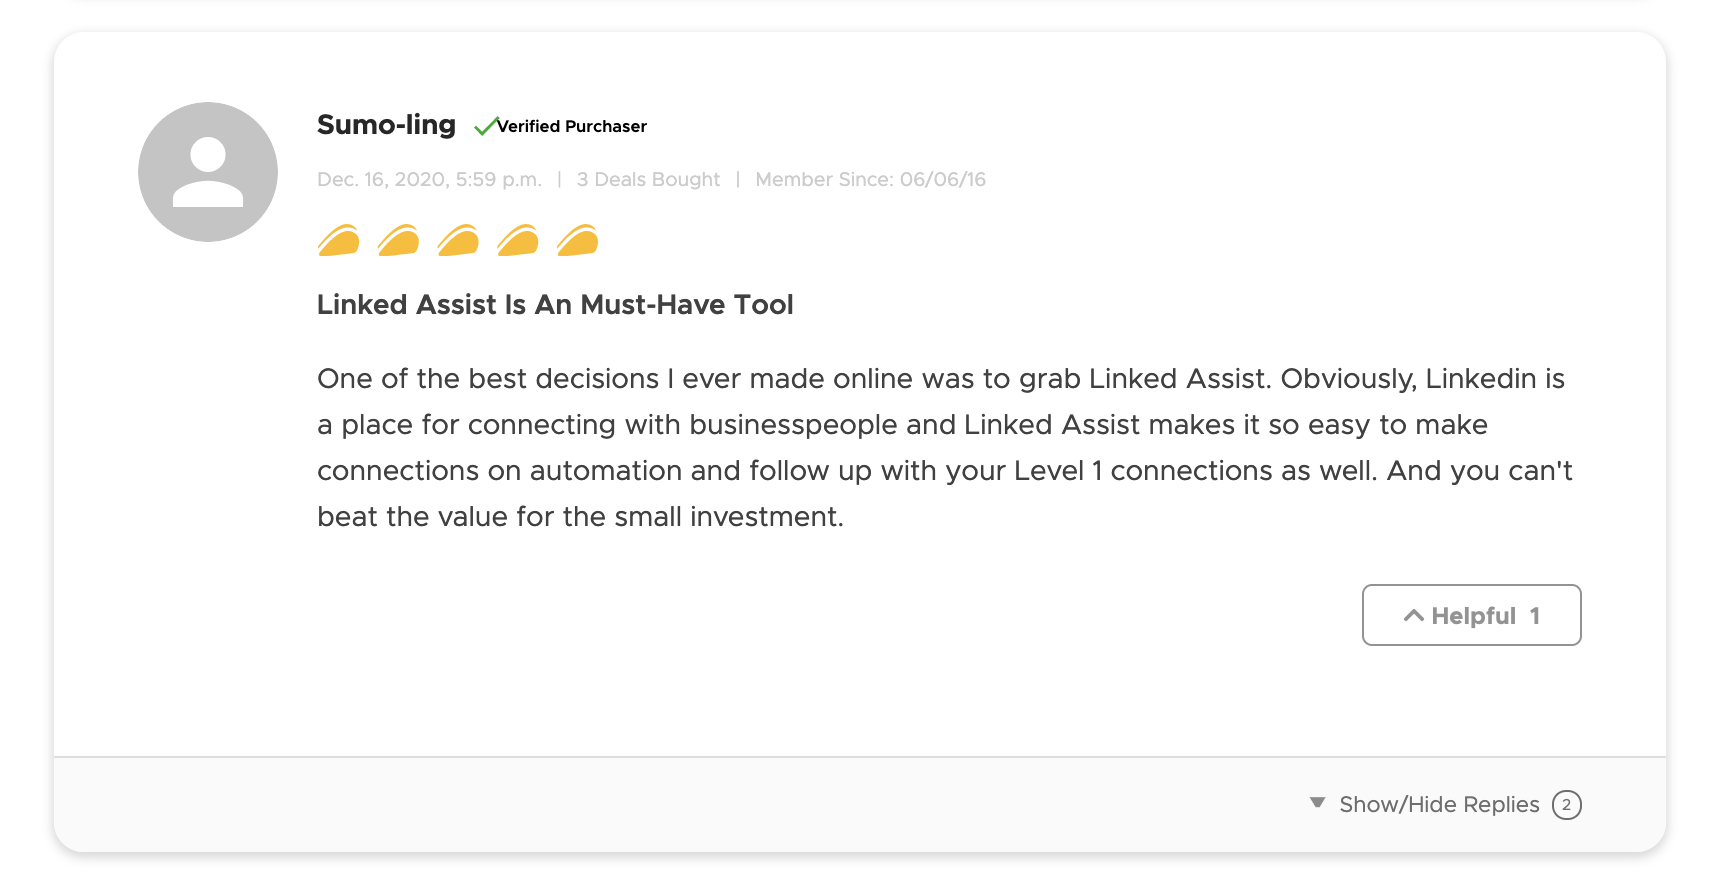Viewport: 1716px width, 890px height.
Task: Click the review date Dec. 16, 2020
Action: pyautogui.click(x=429, y=180)
